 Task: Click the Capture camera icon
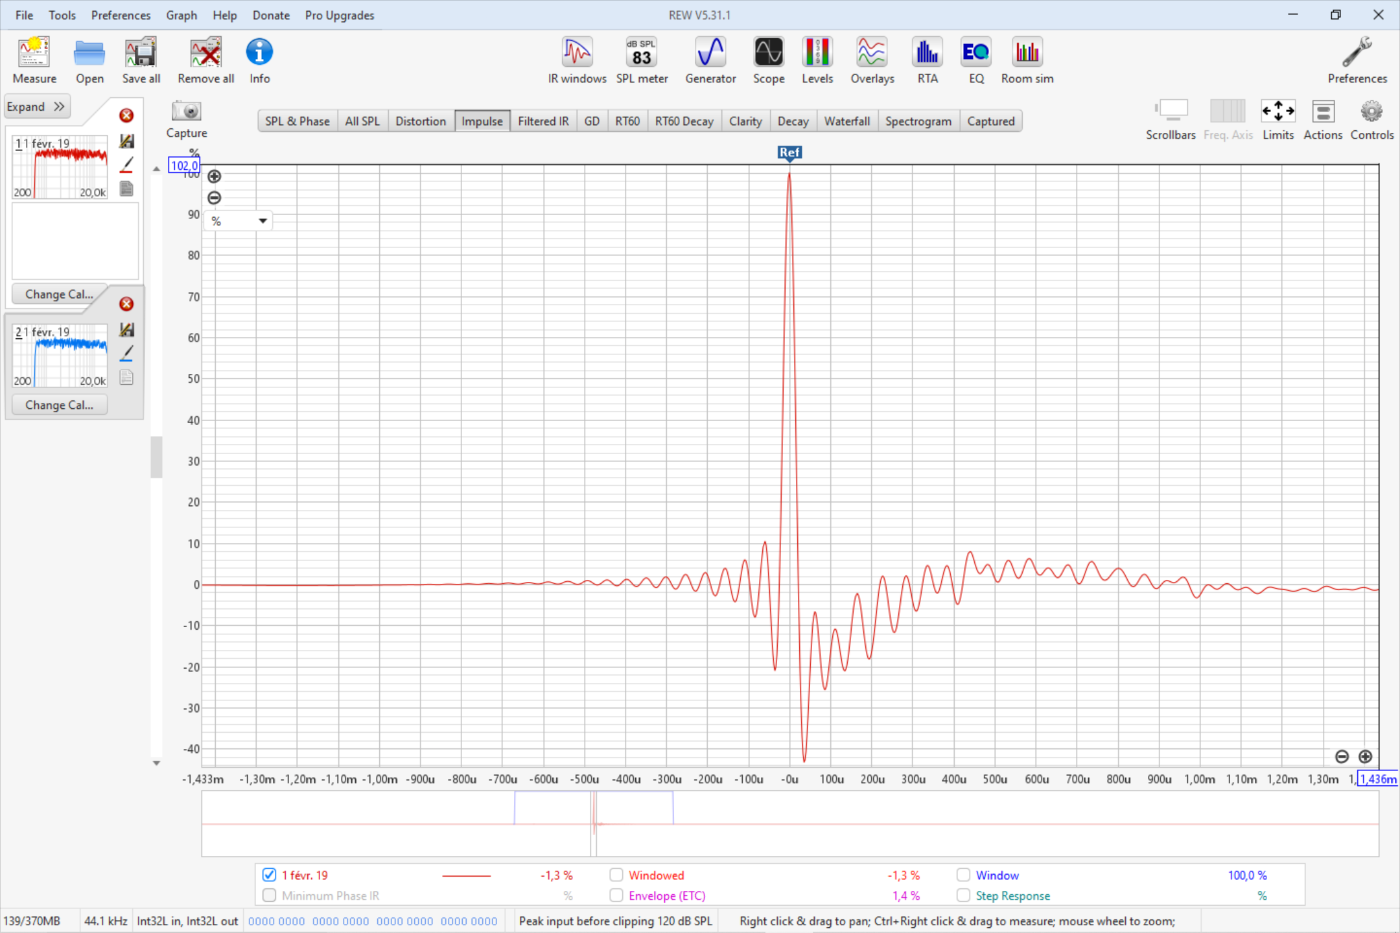click(186, 112)
